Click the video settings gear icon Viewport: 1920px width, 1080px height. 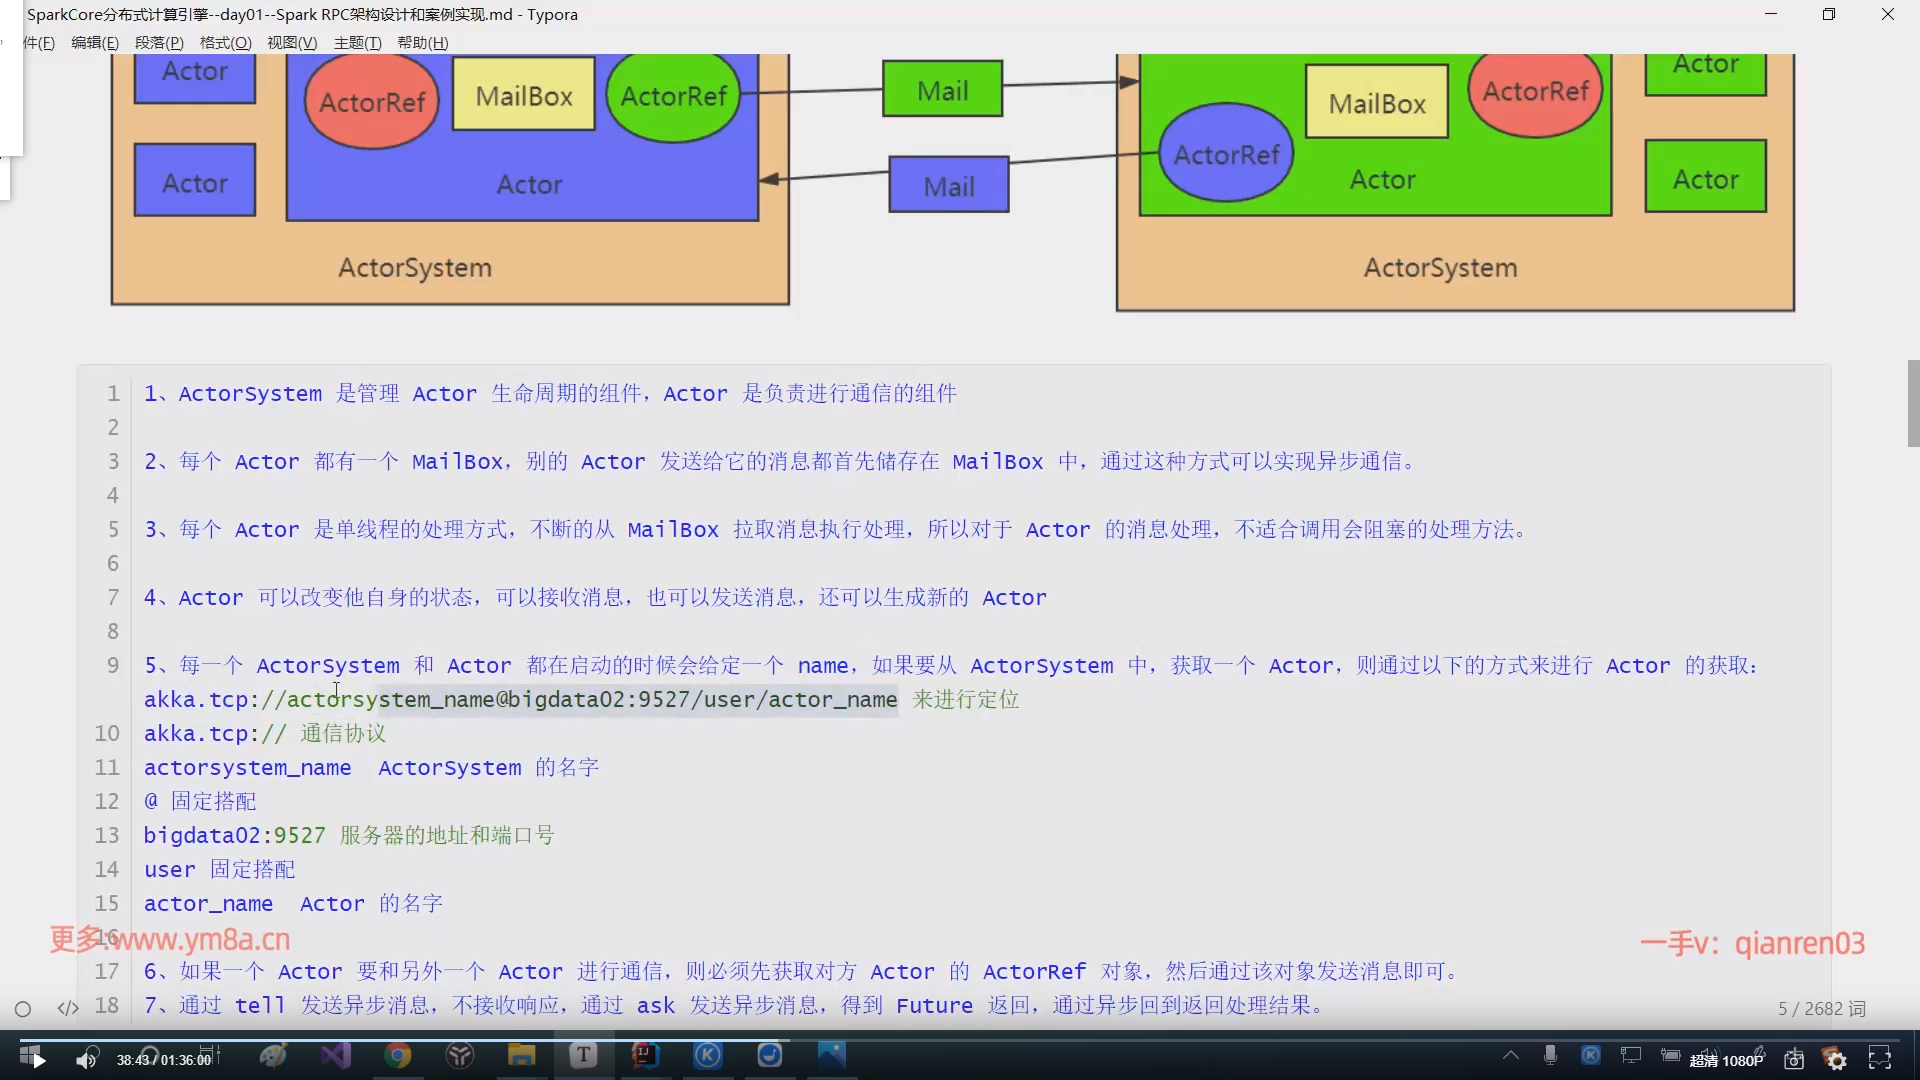pos(1836,1060)
